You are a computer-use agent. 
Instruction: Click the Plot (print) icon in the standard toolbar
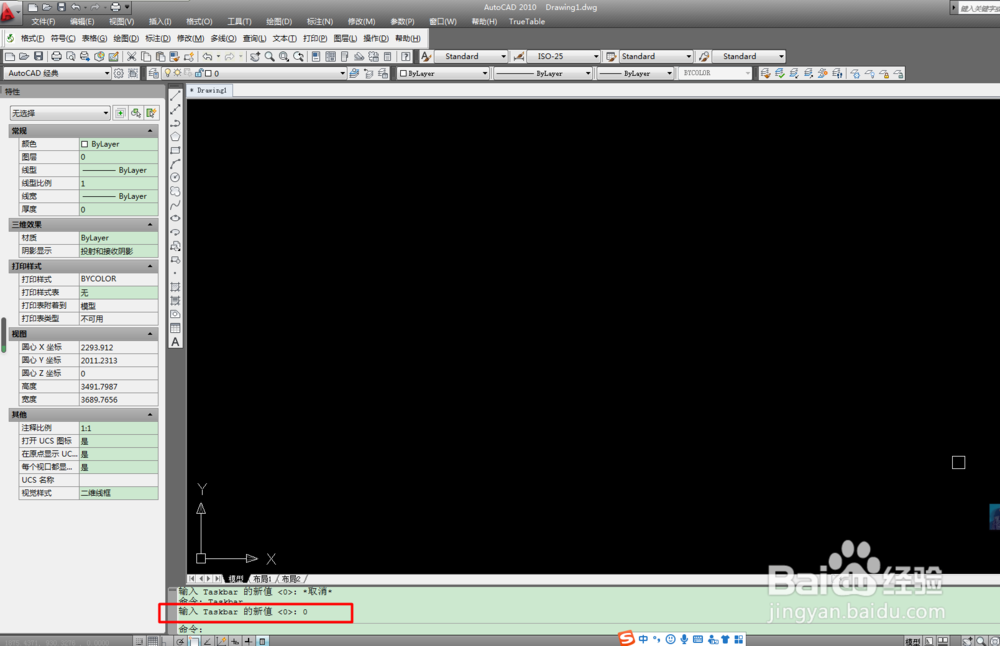tap(56, 57)
